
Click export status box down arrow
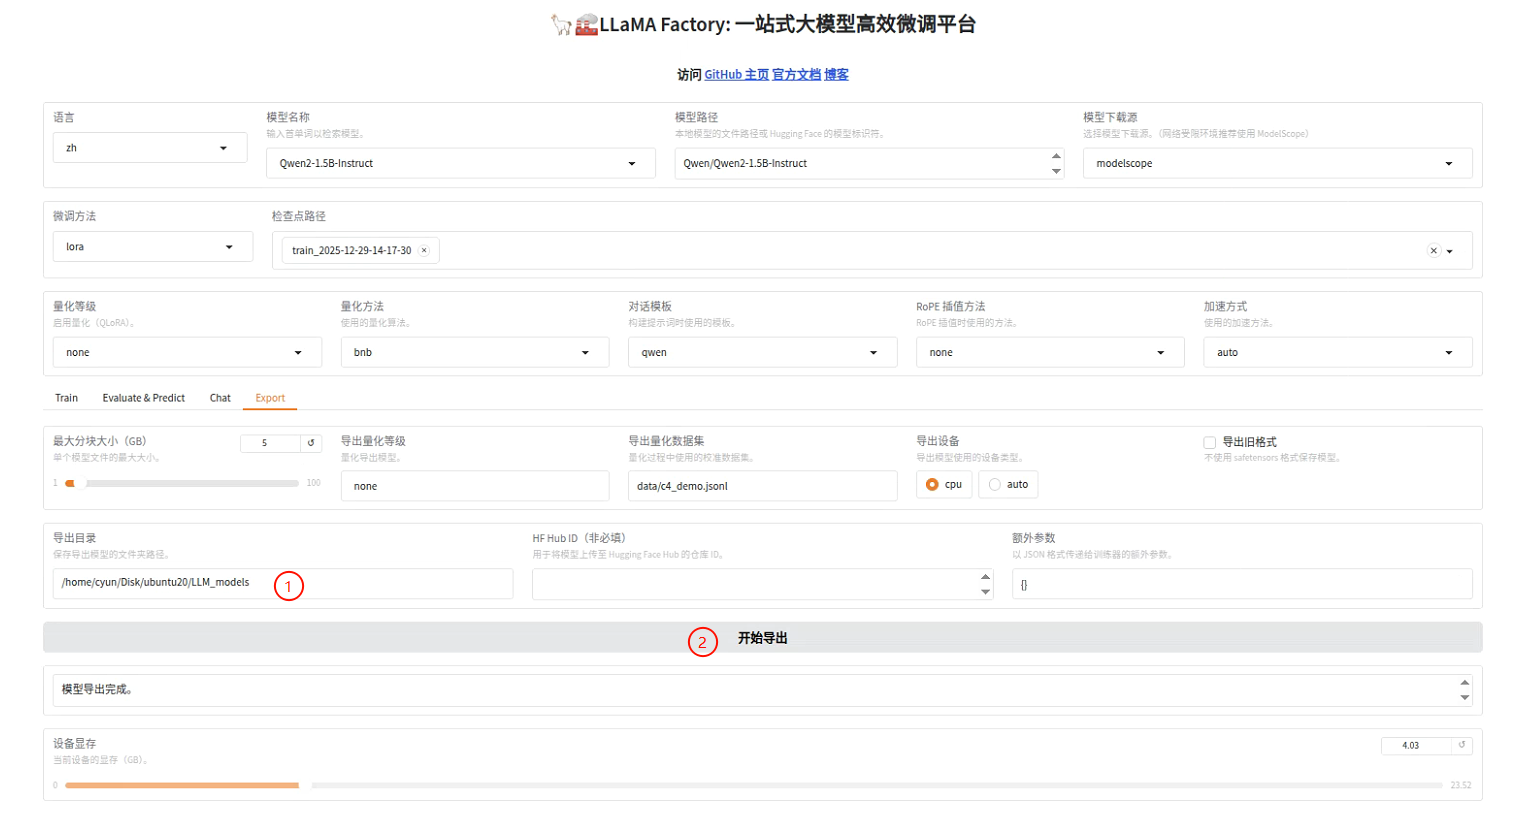tap(1464, 698)
